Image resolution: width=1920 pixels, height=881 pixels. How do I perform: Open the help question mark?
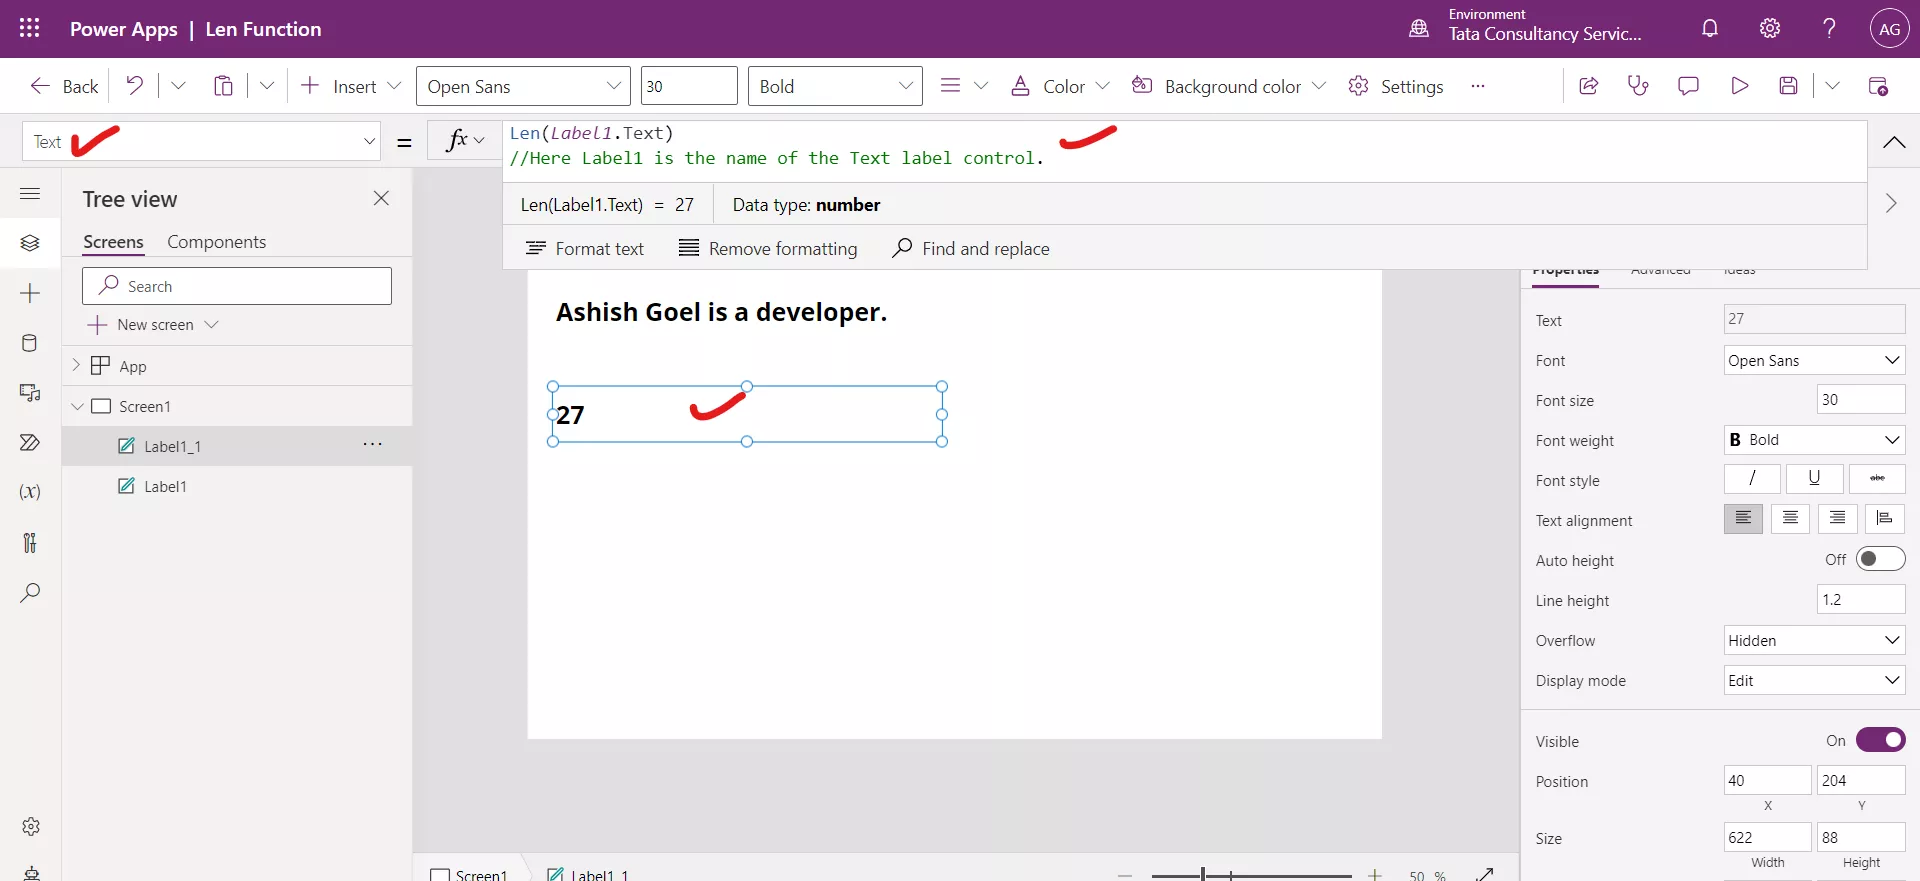(1829, 28)
